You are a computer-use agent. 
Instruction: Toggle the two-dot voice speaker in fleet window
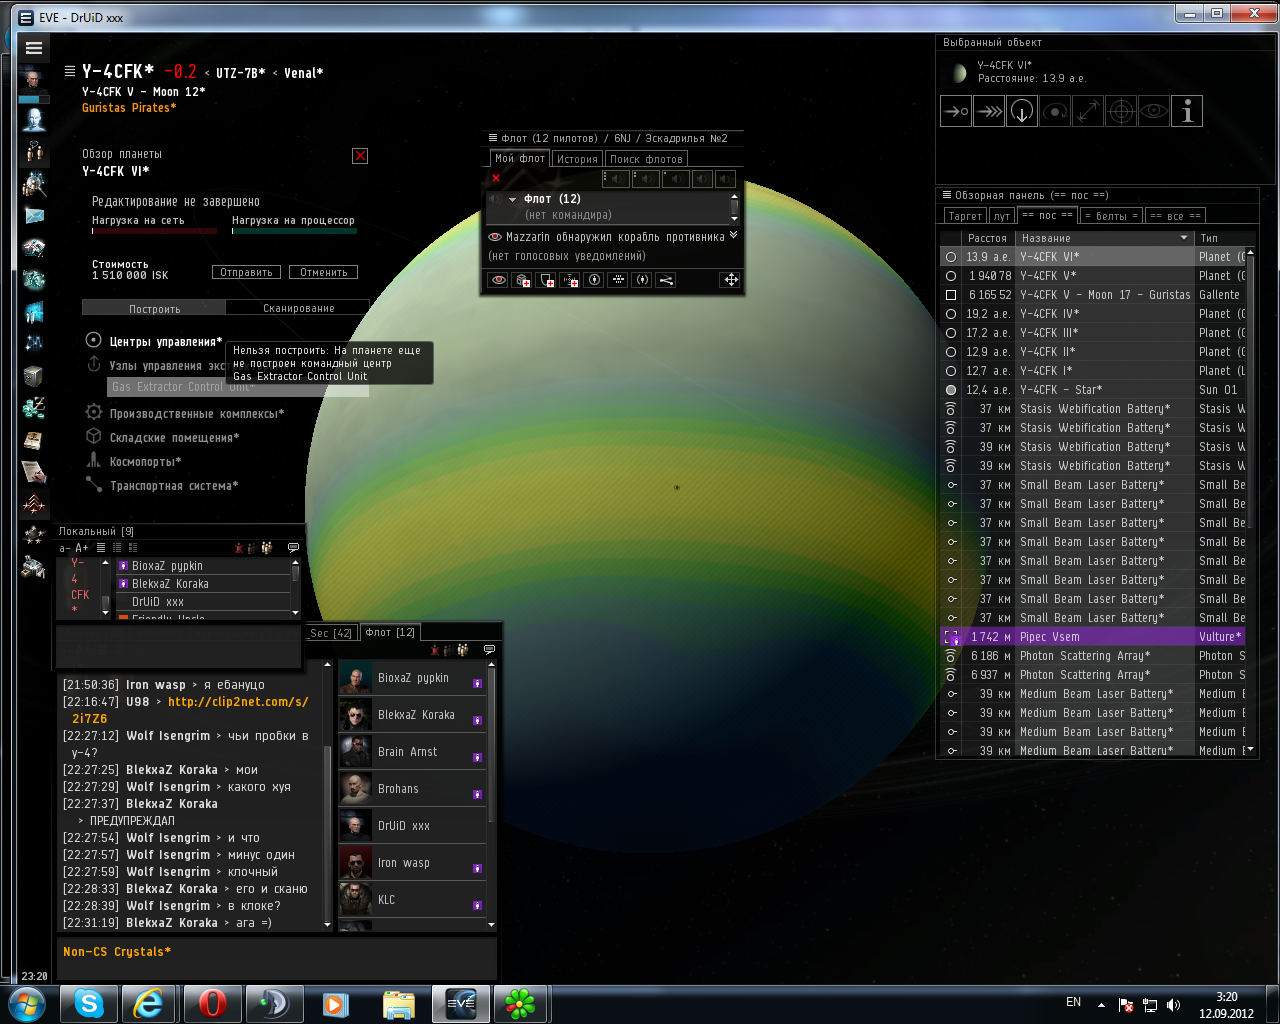pos(646,179)
